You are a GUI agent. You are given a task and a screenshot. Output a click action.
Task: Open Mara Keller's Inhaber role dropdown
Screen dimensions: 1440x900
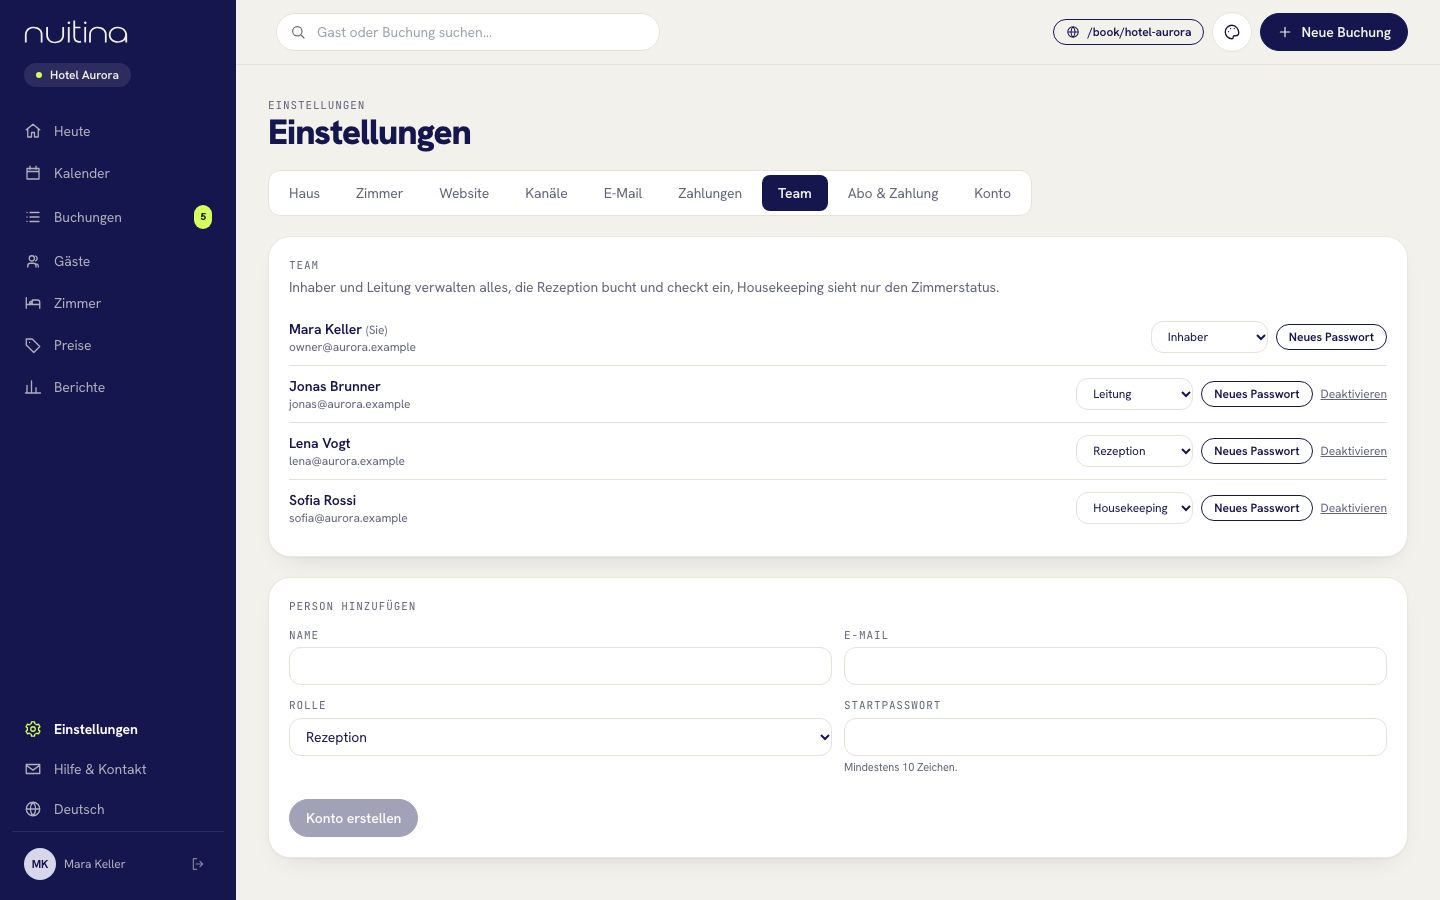[x=1209, y=337]
